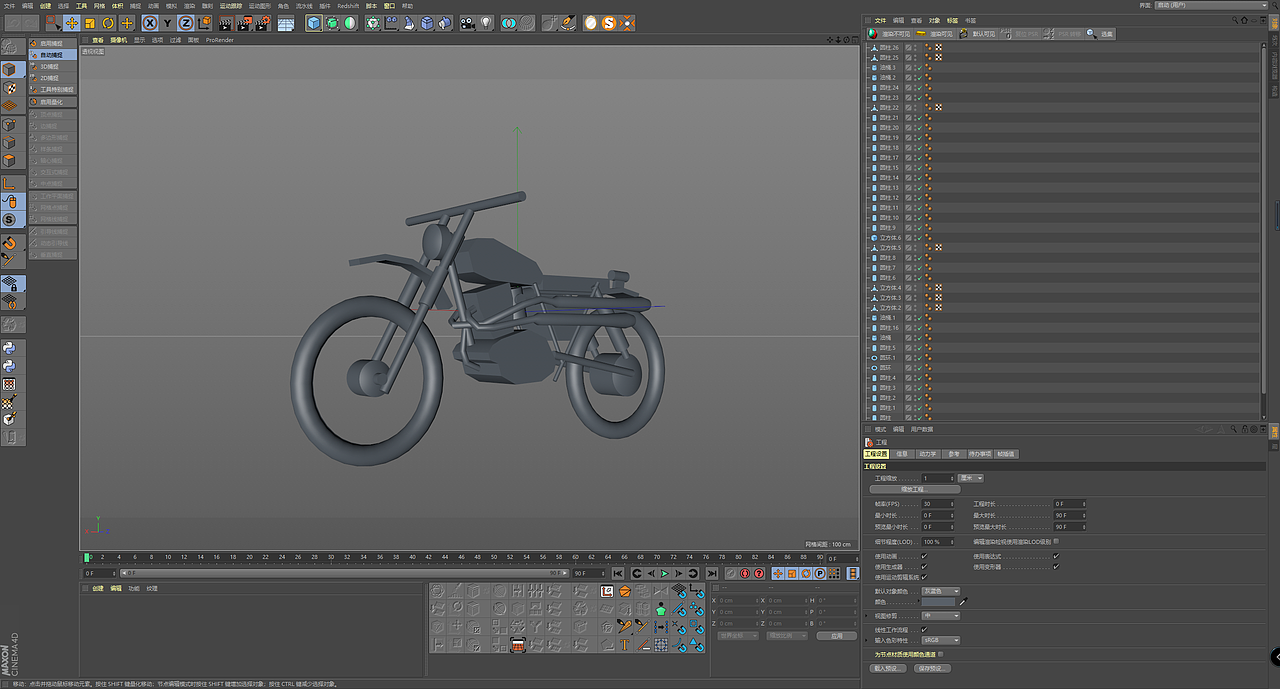
Task: Toggle 使用变形器 use deformers checkbox
Action: click(1056, 567)
